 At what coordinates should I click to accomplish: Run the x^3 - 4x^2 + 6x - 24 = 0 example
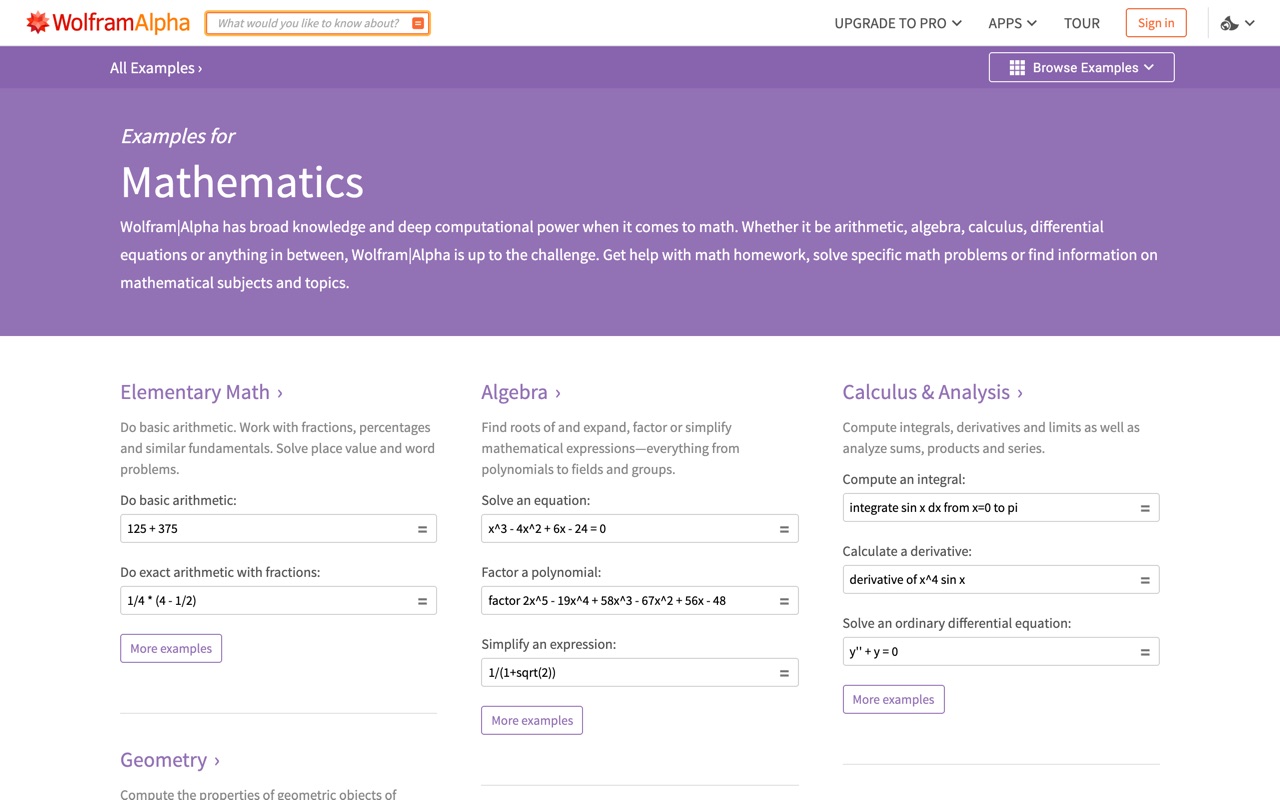[x=784, y=529]
